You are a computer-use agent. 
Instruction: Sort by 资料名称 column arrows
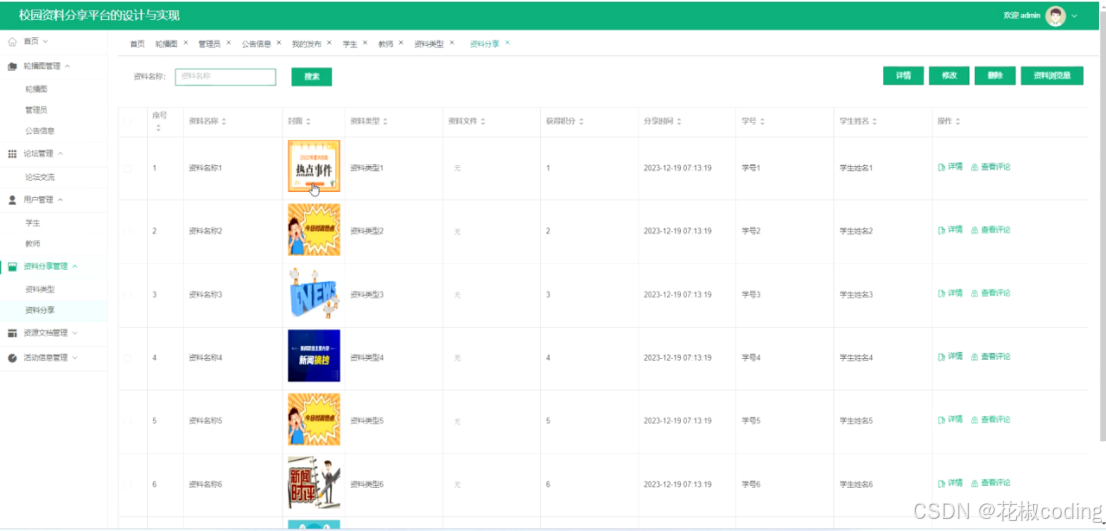pyautogui.click(x=224, y=121)
